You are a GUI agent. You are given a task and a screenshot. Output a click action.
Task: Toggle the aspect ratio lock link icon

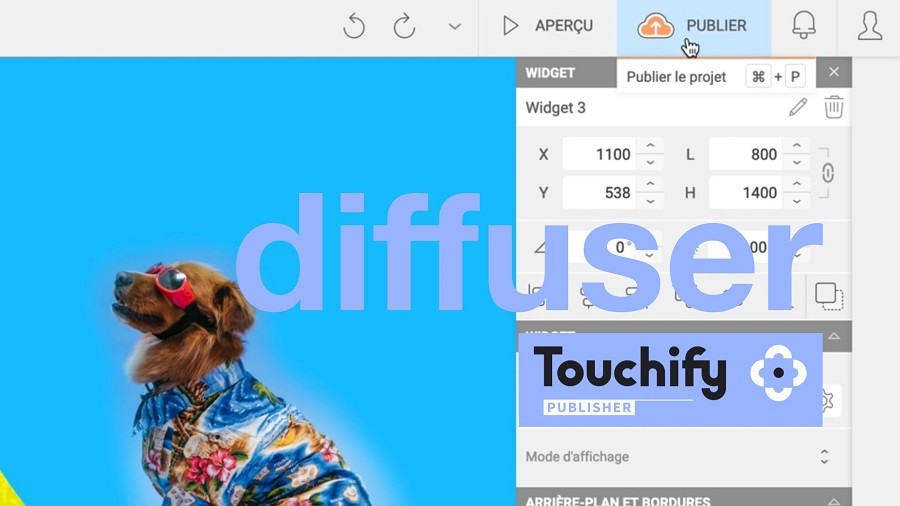pyautogui.click(x=827, y=173)
